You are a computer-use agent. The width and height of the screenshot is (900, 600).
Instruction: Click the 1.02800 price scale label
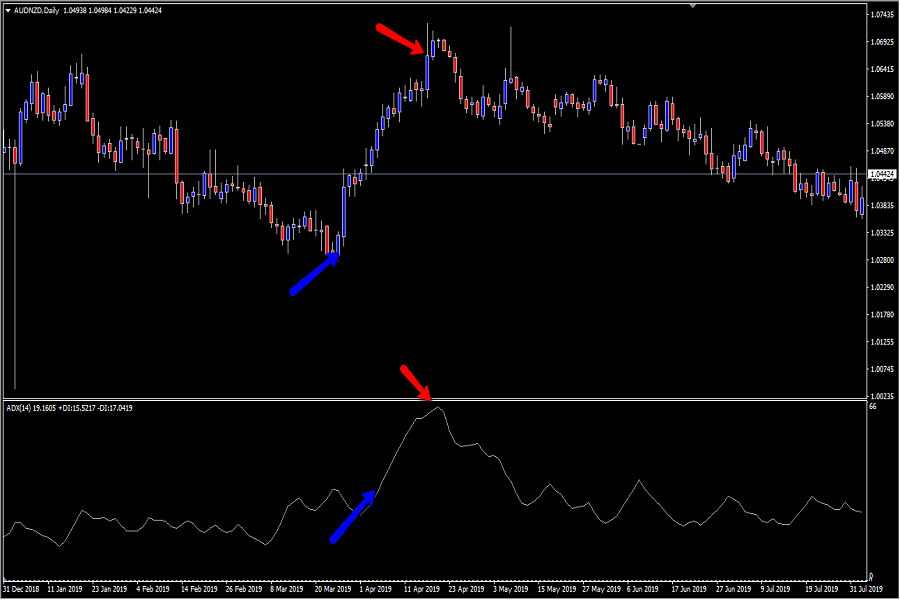883,260
